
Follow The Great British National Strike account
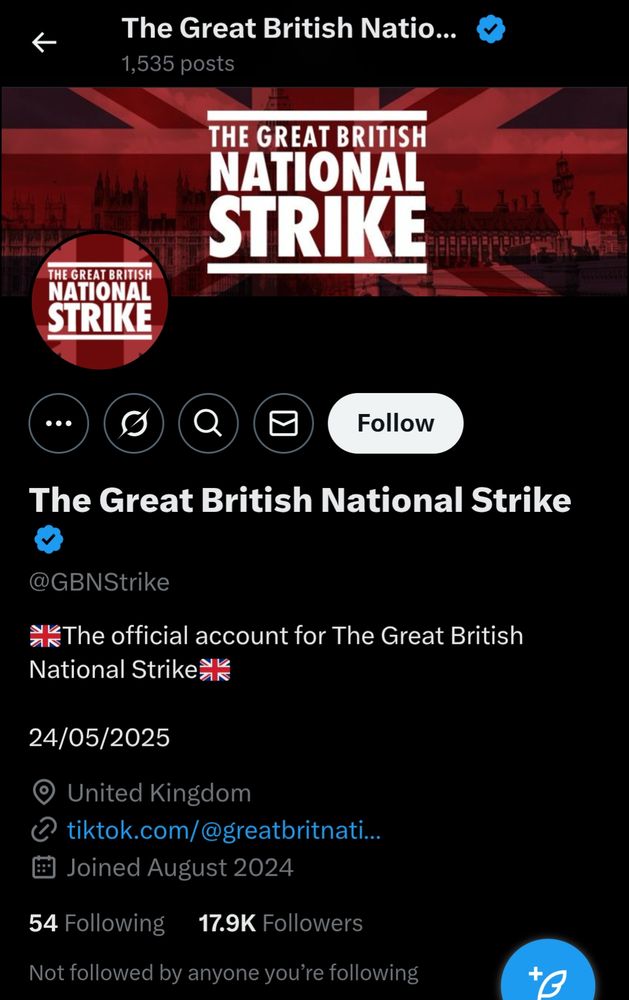(x=394, y=423)
